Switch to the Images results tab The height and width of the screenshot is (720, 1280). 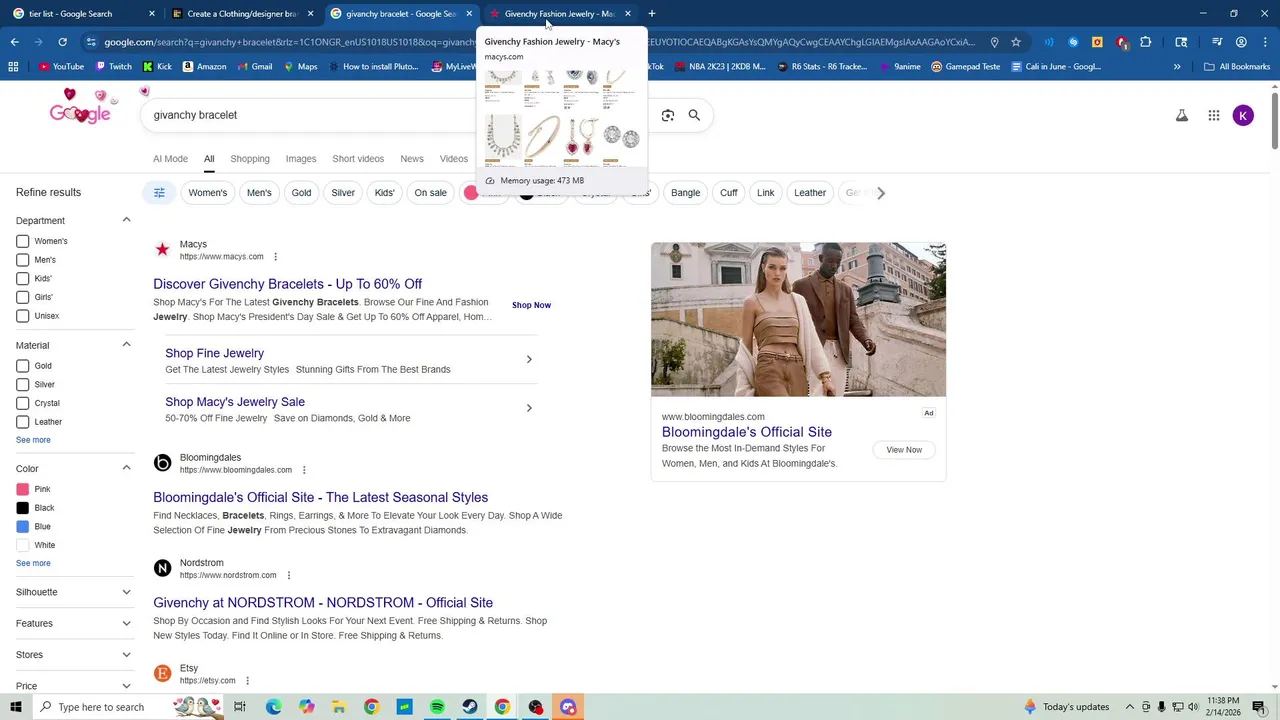tap(301, 159)
